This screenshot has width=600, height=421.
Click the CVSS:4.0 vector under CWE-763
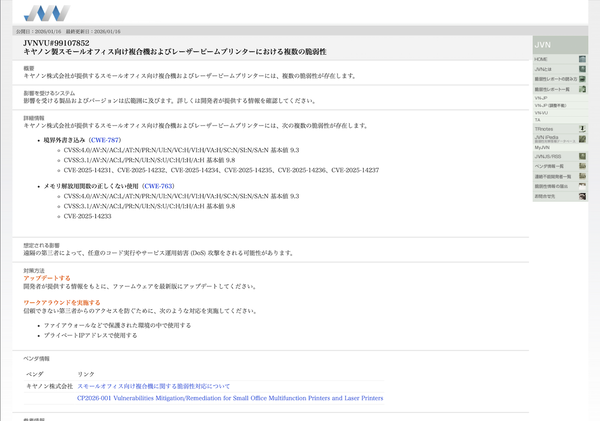(x=181, y=196)
